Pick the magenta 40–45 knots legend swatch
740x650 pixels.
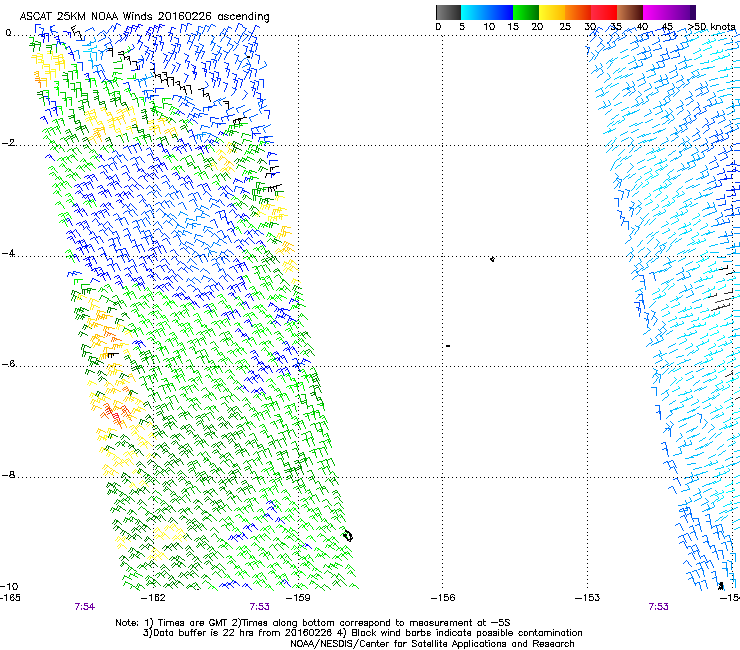click(656, 12)
